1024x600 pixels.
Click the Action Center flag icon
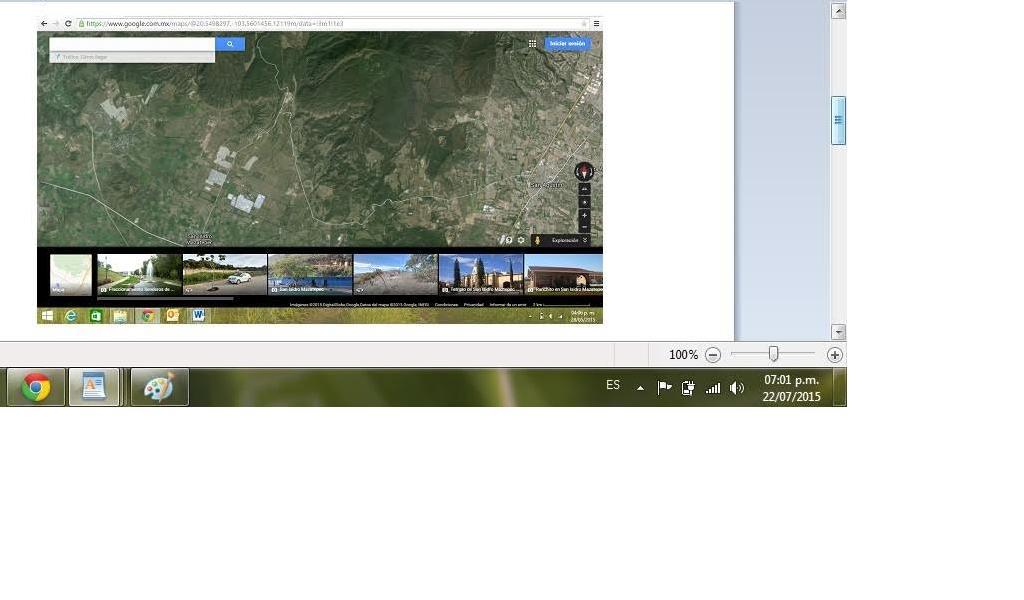pos(664,388)
